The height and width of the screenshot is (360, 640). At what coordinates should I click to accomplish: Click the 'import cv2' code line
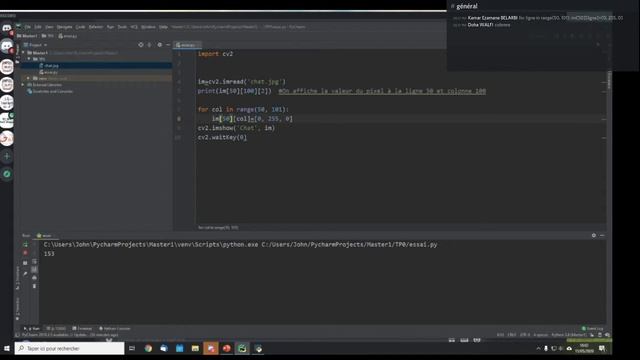(215, 54)
